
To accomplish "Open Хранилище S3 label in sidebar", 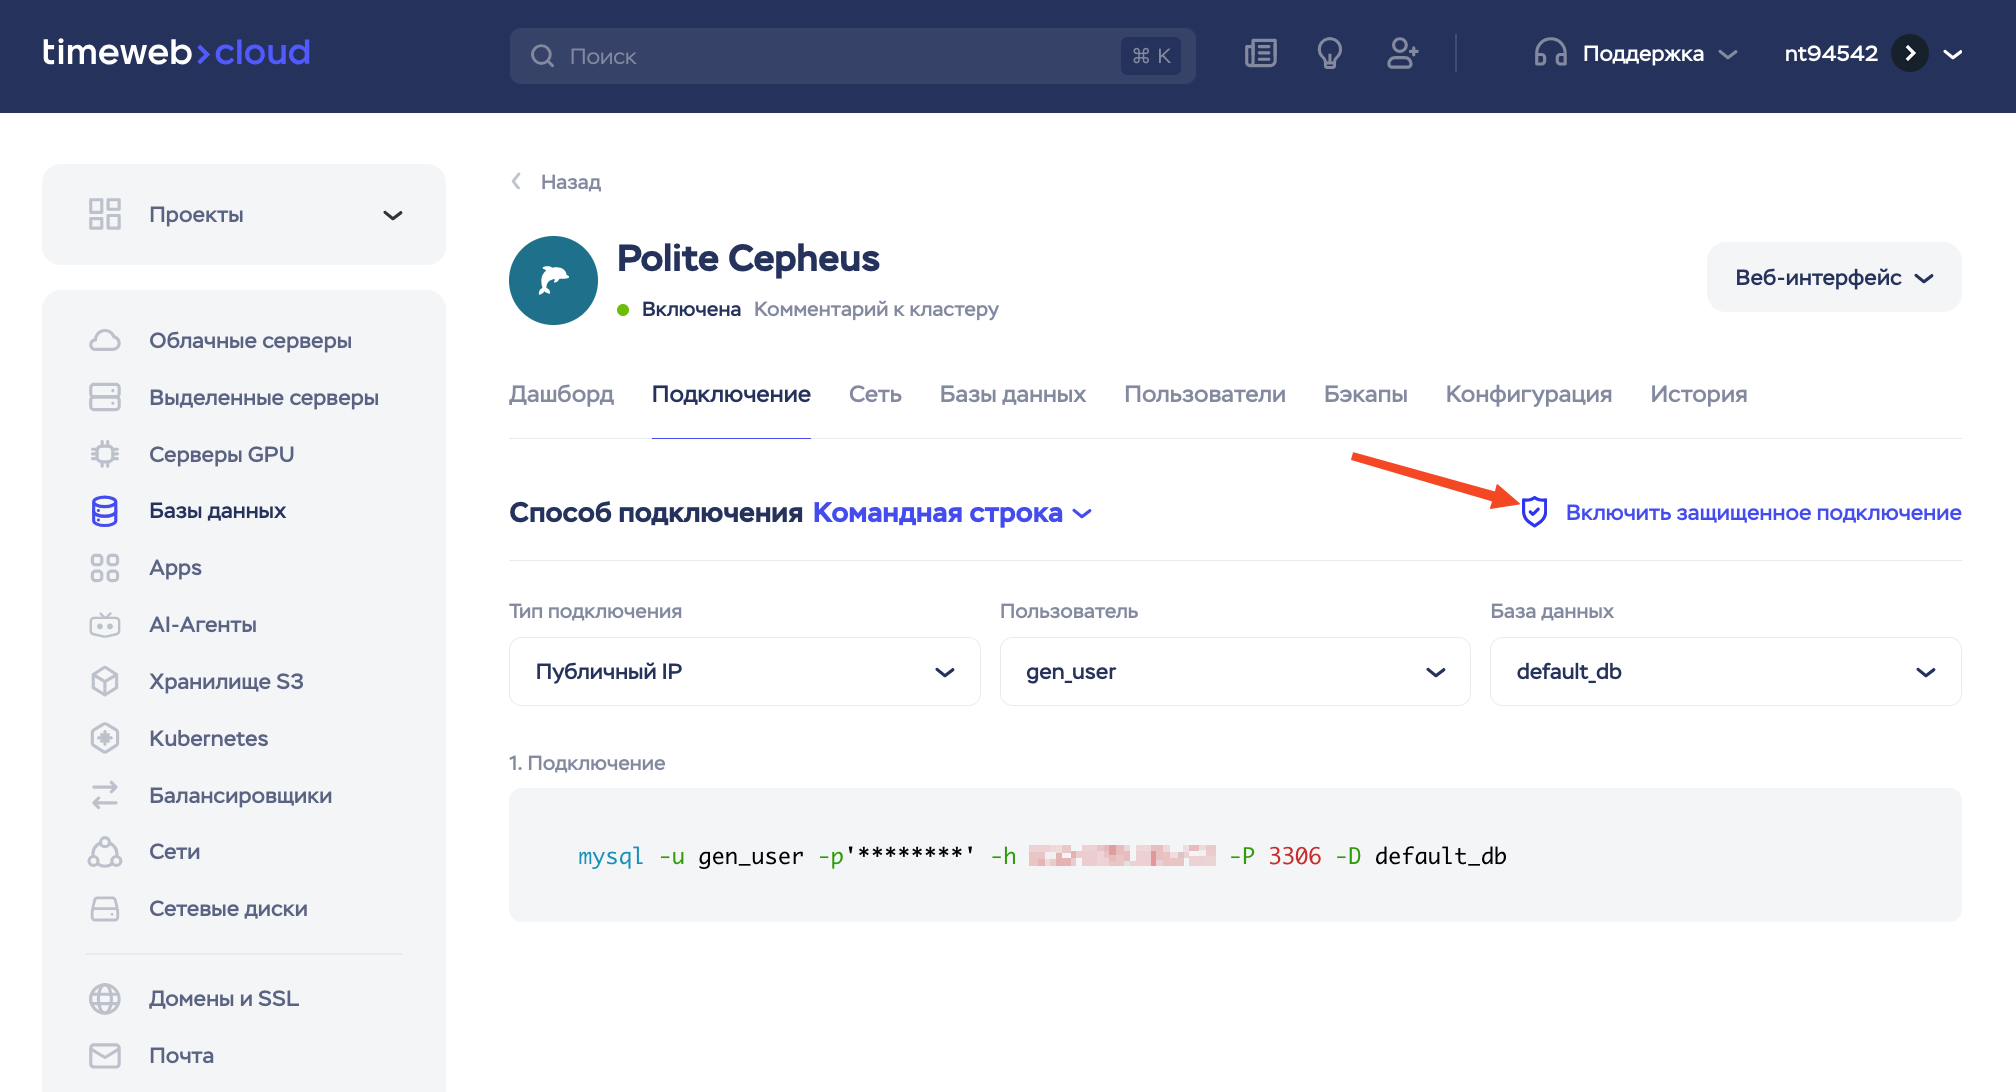I will point(226,681).
